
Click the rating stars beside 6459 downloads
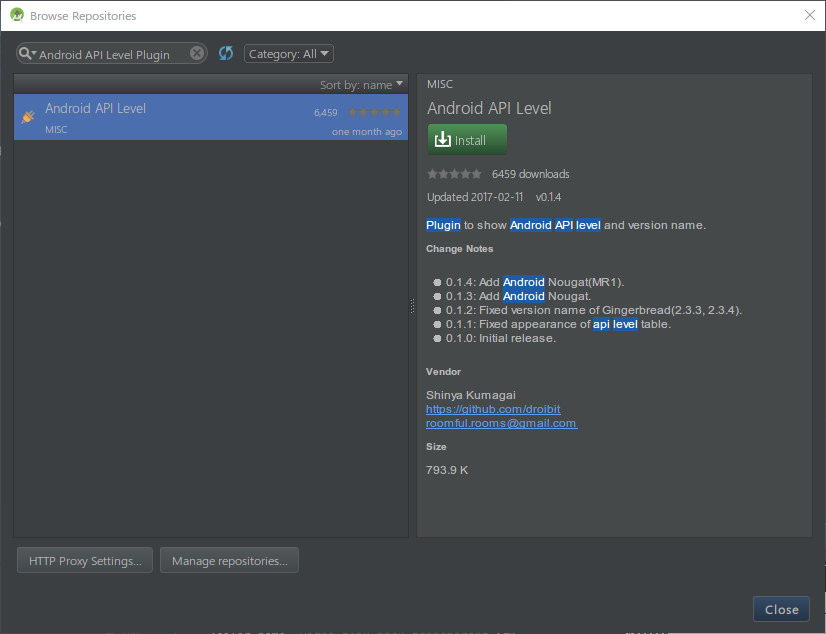pyautogui.click(x=454, y=174)
